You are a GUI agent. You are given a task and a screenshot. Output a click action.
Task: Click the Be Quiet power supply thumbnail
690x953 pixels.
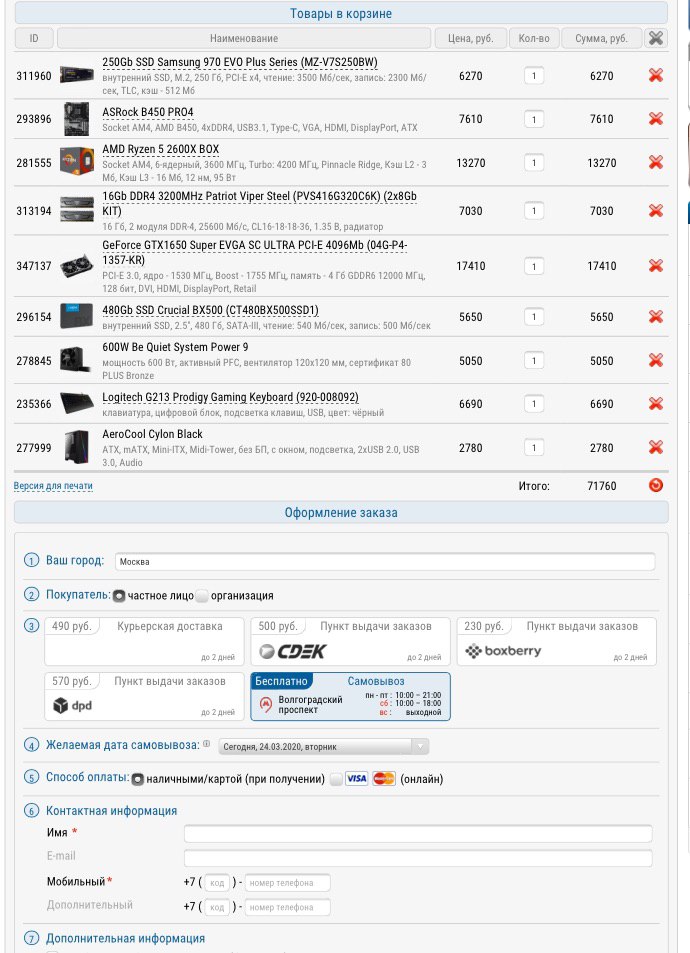pyautogui.click(x=77, y=360)
